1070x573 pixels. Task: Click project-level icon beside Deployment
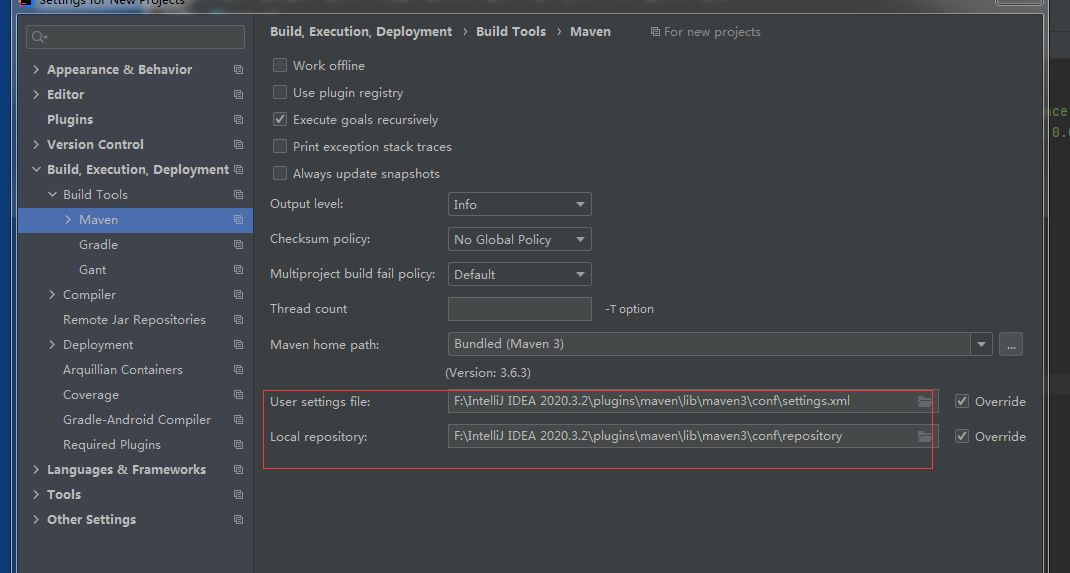click(x=238, y=344)
